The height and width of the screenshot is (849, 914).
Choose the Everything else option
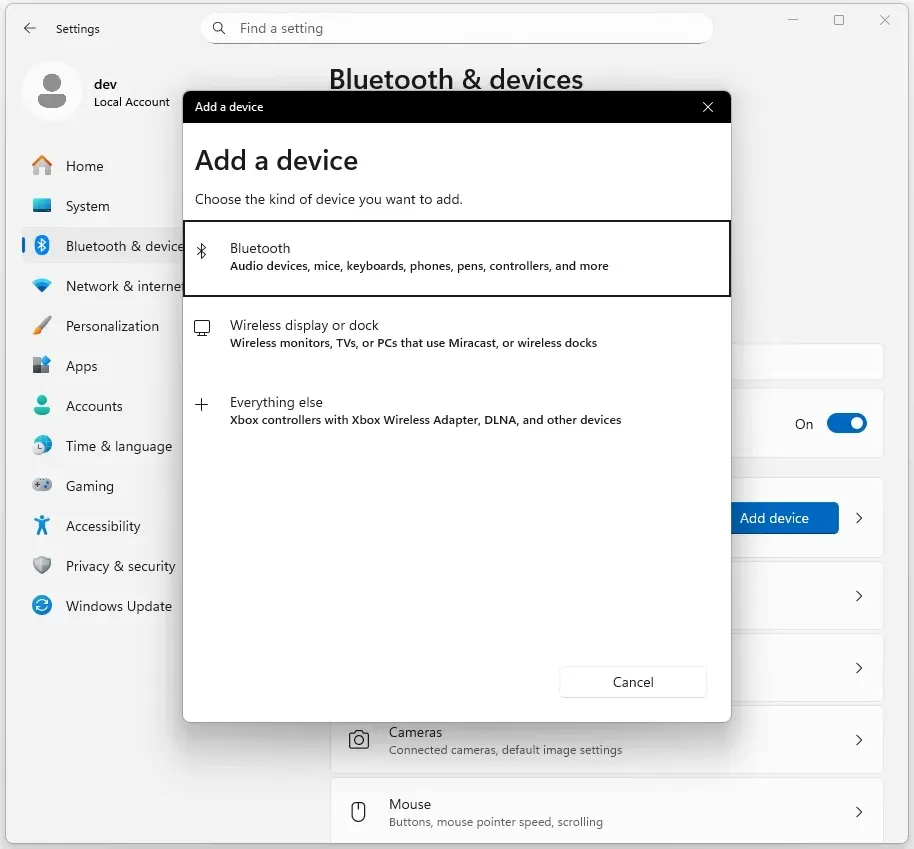[456, 411]
